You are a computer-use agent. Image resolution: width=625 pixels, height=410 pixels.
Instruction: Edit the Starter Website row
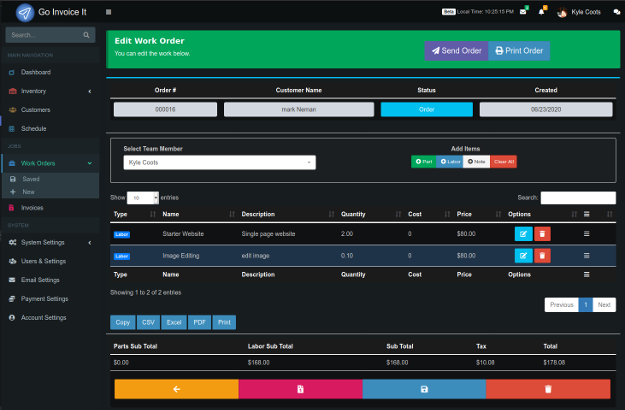point(523,233)
